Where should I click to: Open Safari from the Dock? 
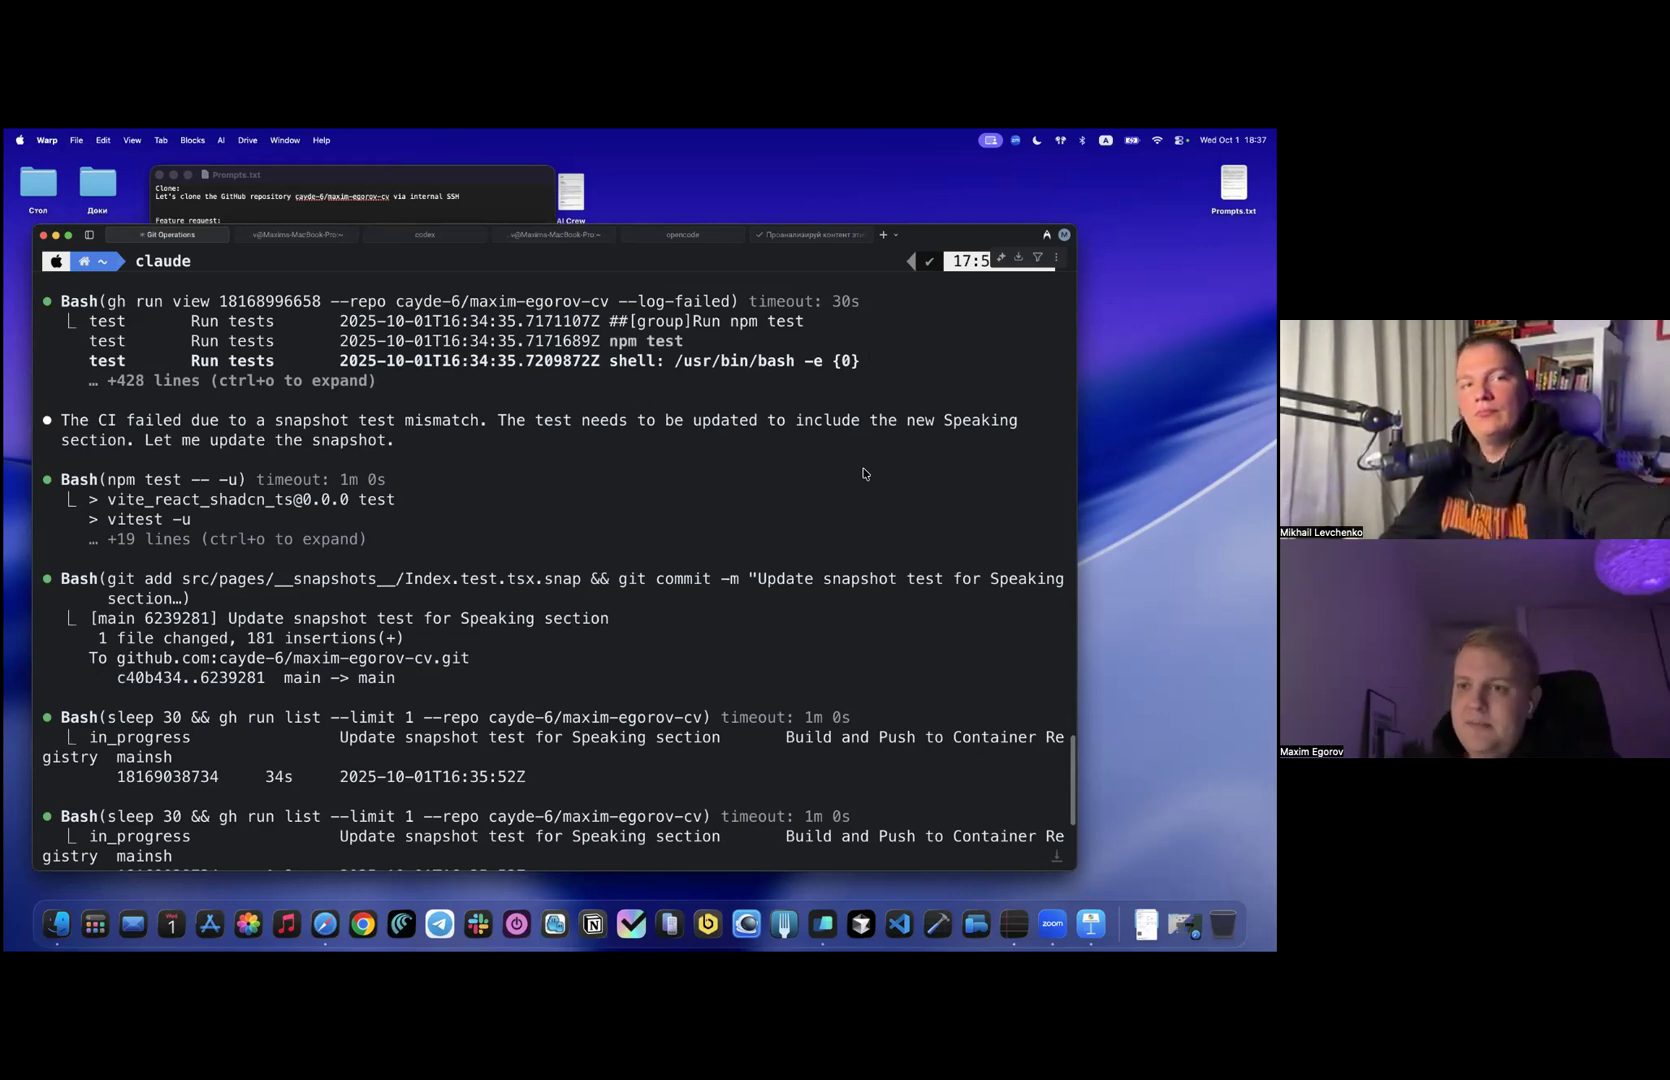pyautogui.click(x=325, y=924)
